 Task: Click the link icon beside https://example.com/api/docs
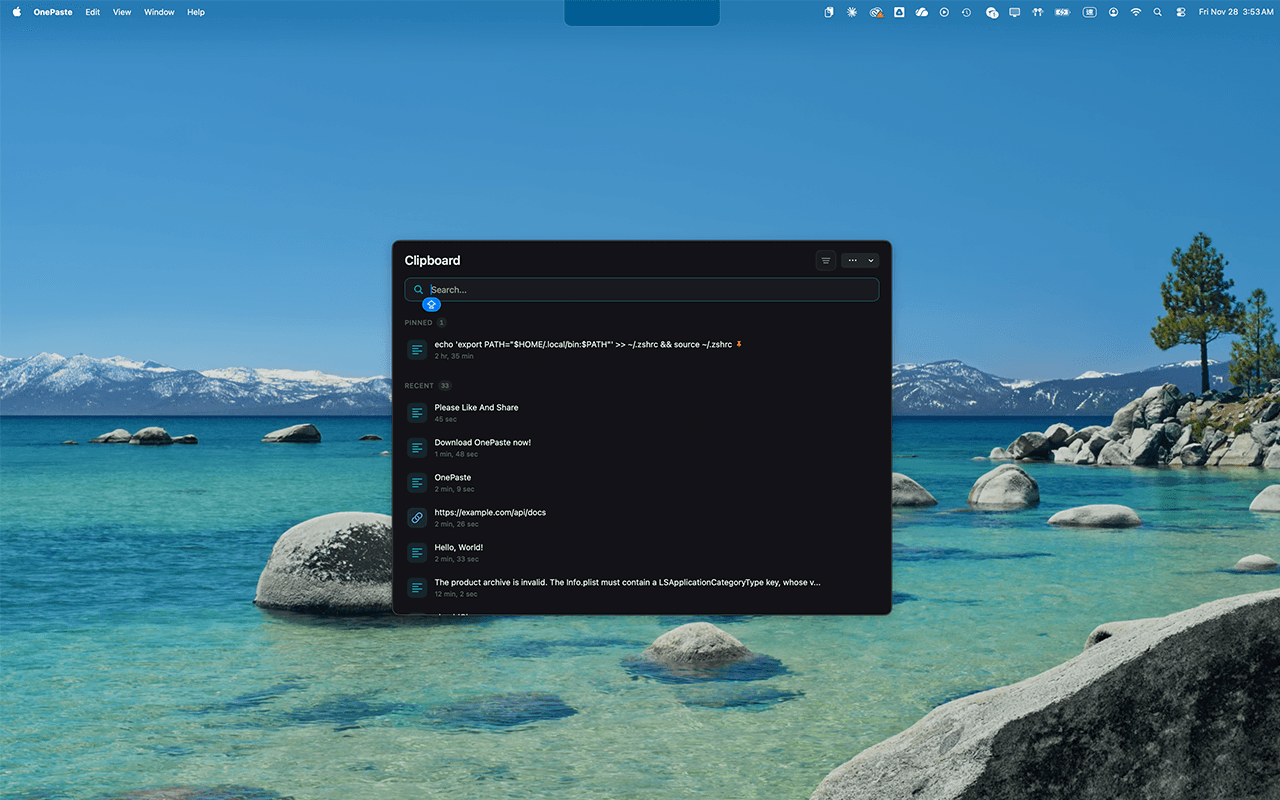(417, 517)
